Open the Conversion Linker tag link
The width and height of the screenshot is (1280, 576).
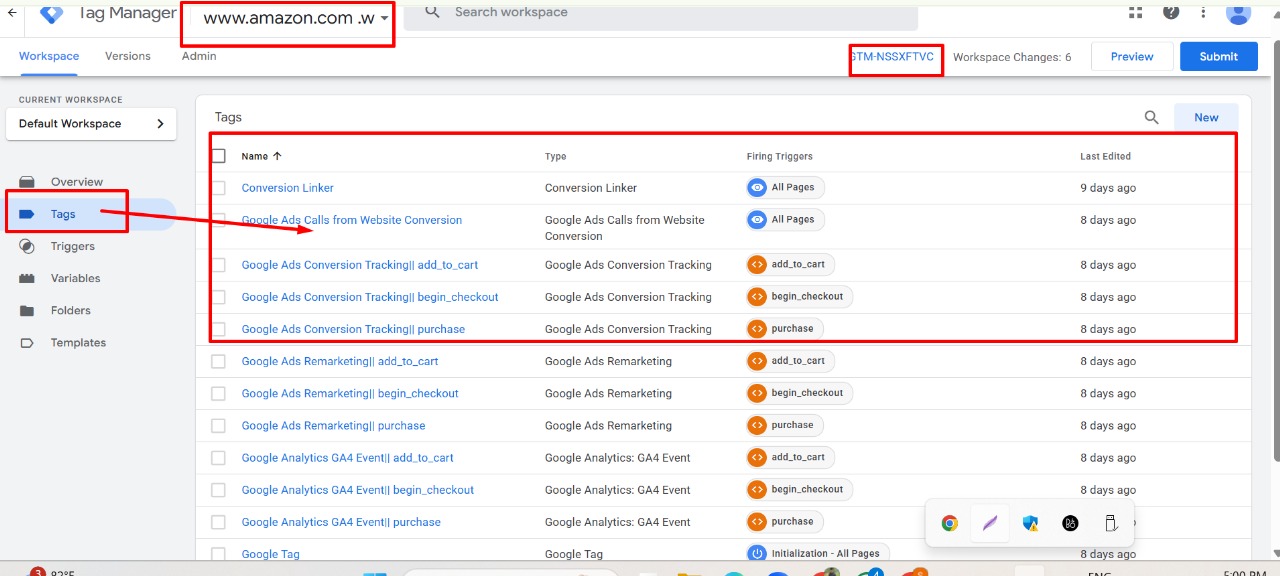pos(288,188)
